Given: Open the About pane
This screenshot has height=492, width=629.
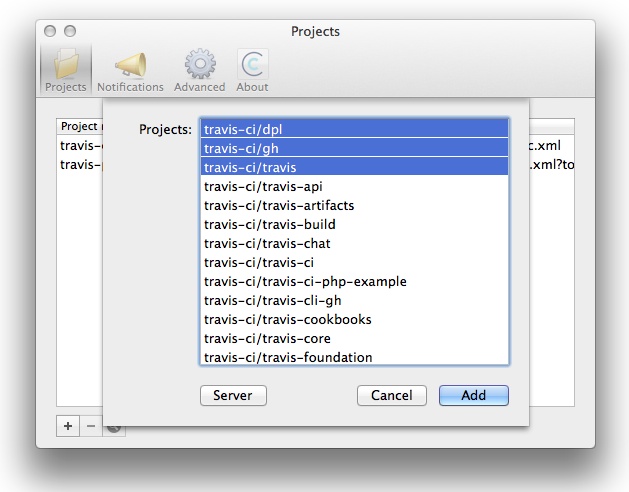Looking at the screenshot, I should pos(252,70).
